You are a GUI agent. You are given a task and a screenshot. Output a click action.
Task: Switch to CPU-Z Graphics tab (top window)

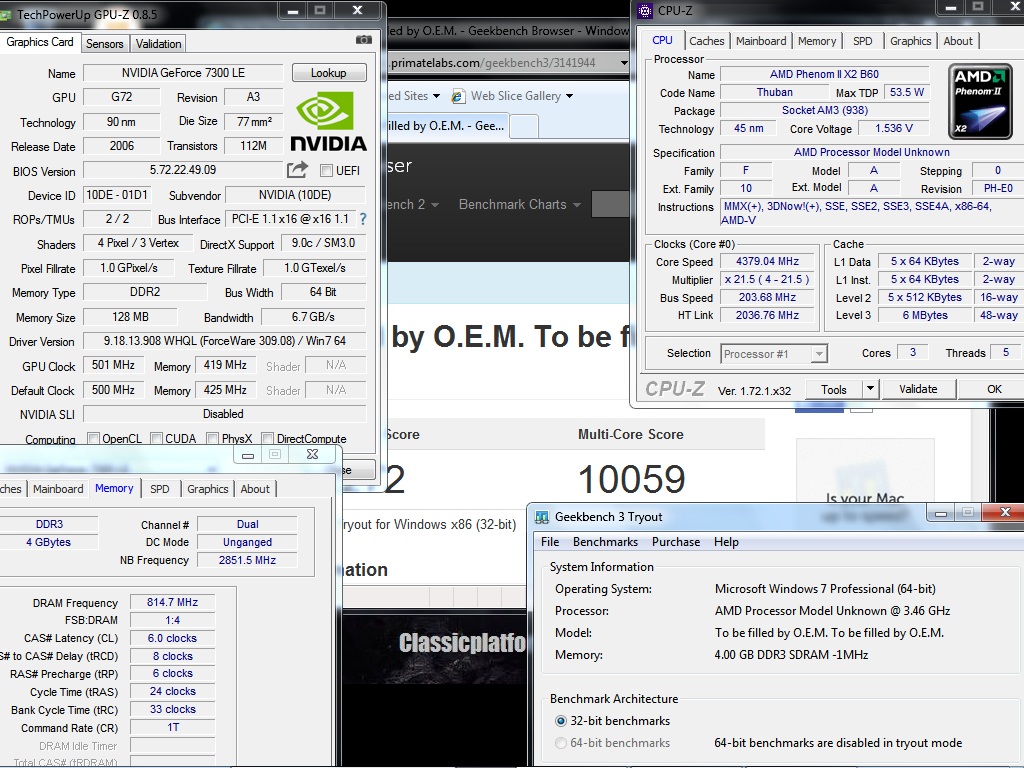tap(910, 40)
